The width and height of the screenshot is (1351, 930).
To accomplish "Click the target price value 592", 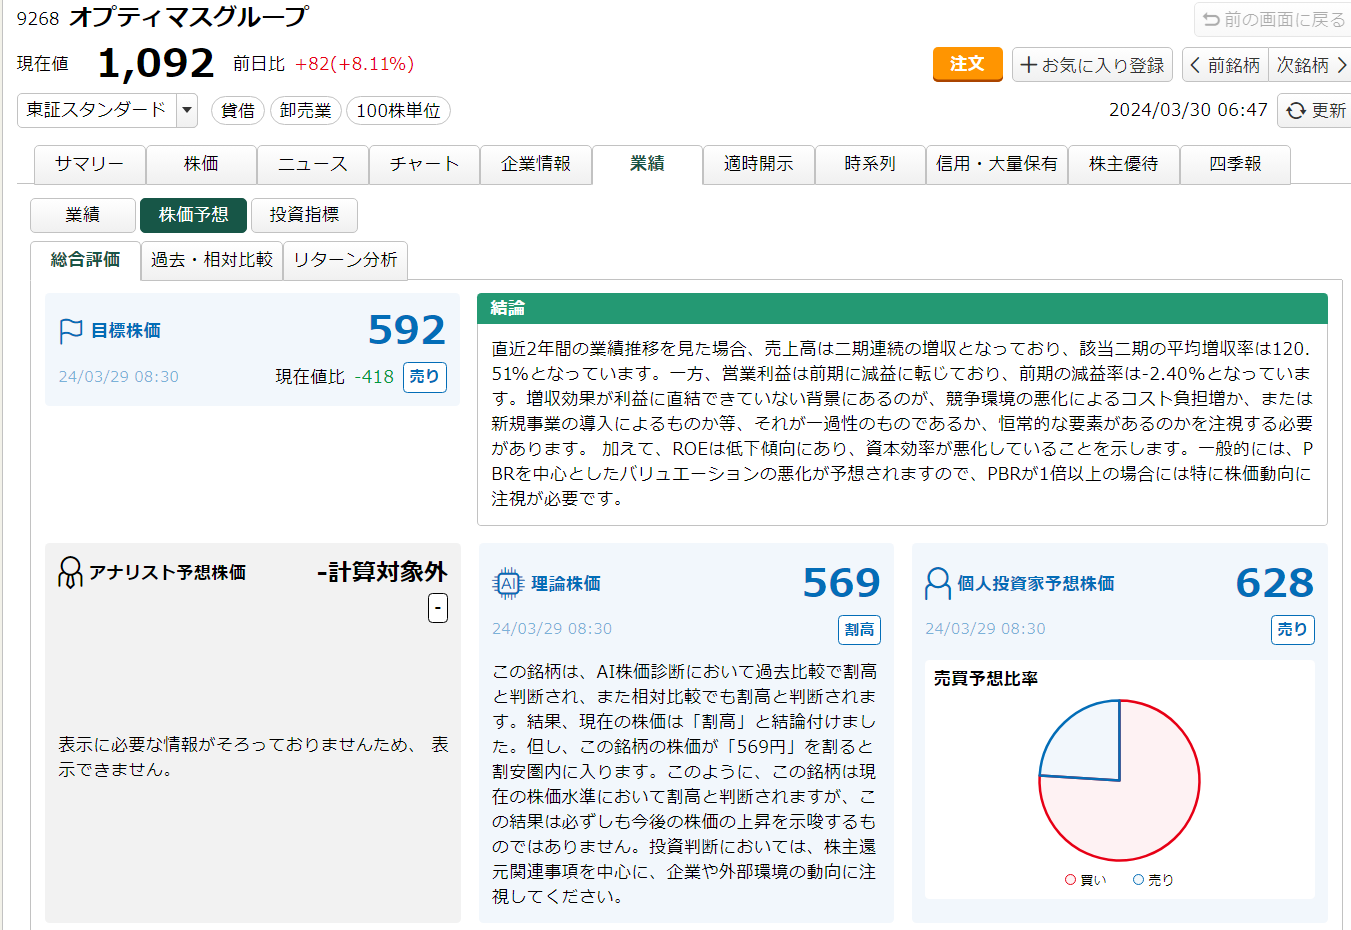I will 406,330.
